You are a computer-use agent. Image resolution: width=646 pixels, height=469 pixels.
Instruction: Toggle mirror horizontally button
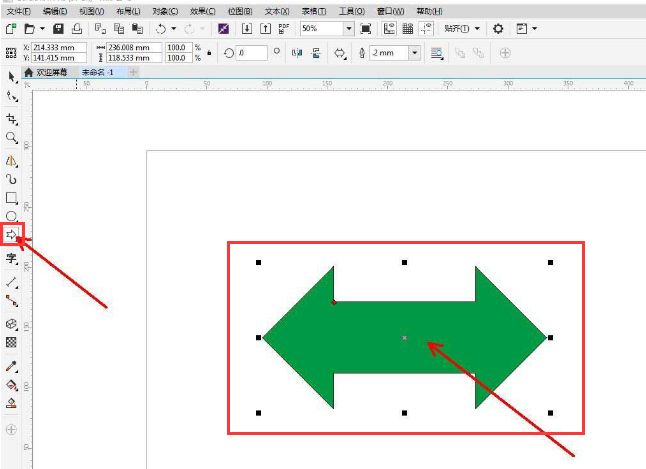297,52
